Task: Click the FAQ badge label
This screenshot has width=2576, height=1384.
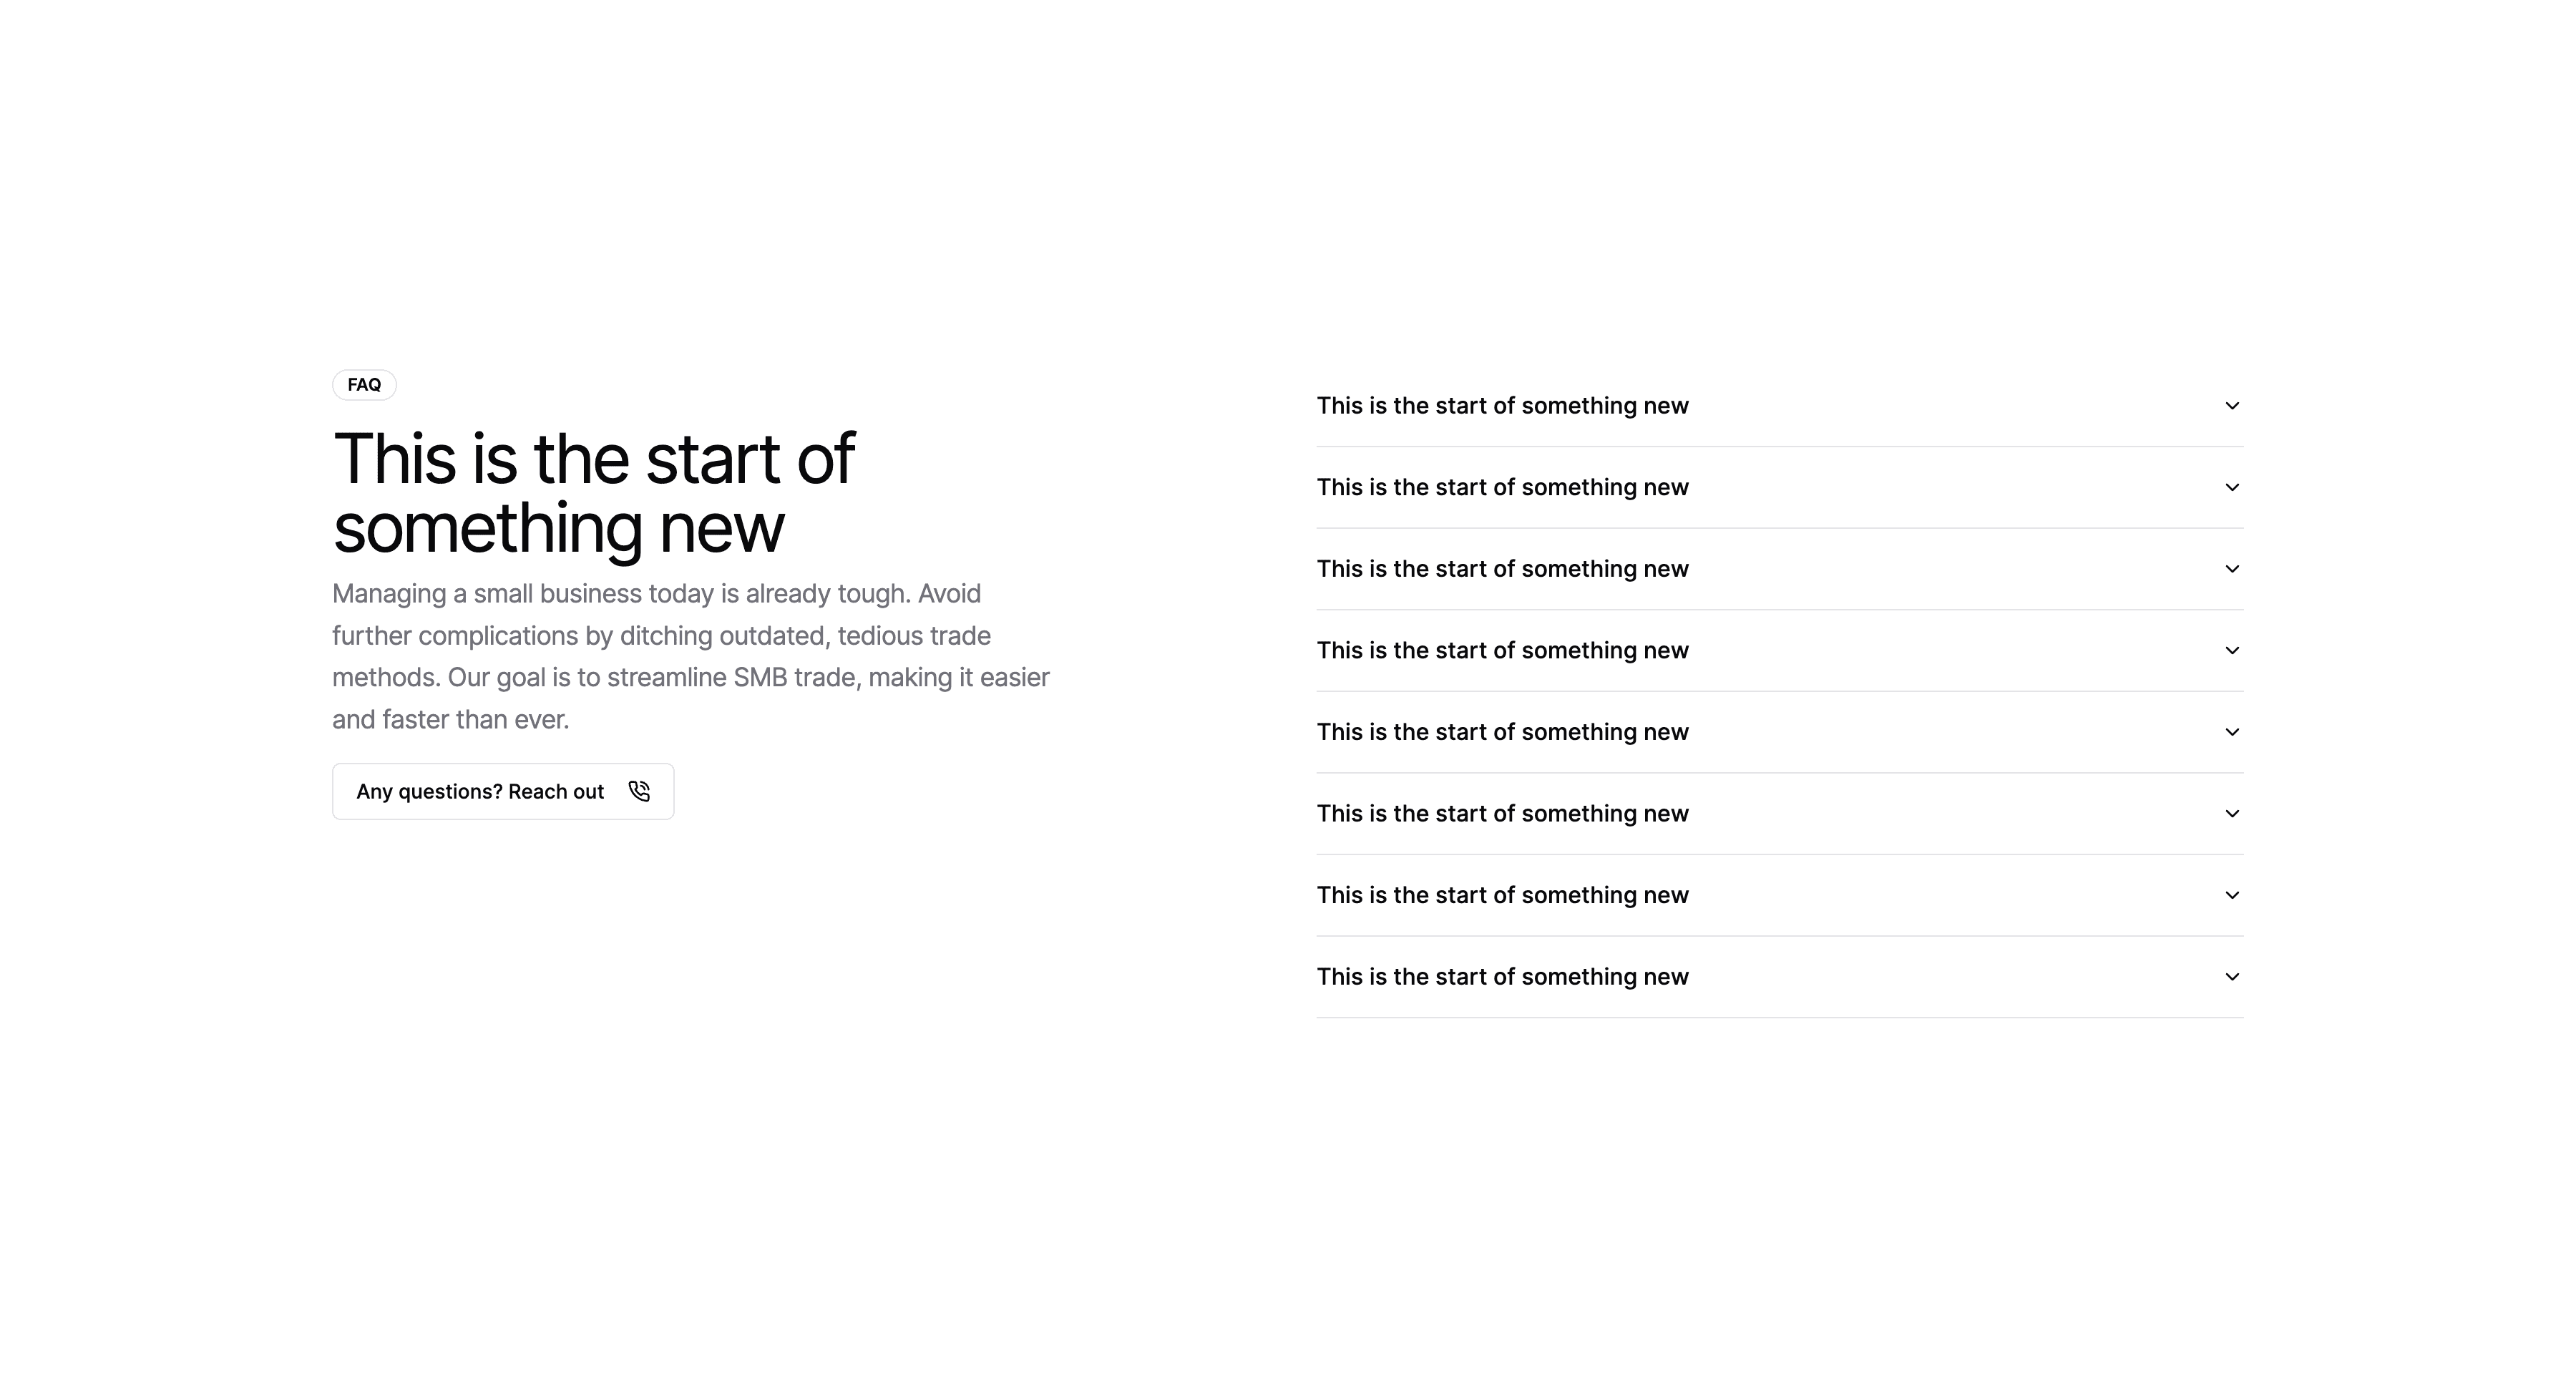Action: pos(364,385)
